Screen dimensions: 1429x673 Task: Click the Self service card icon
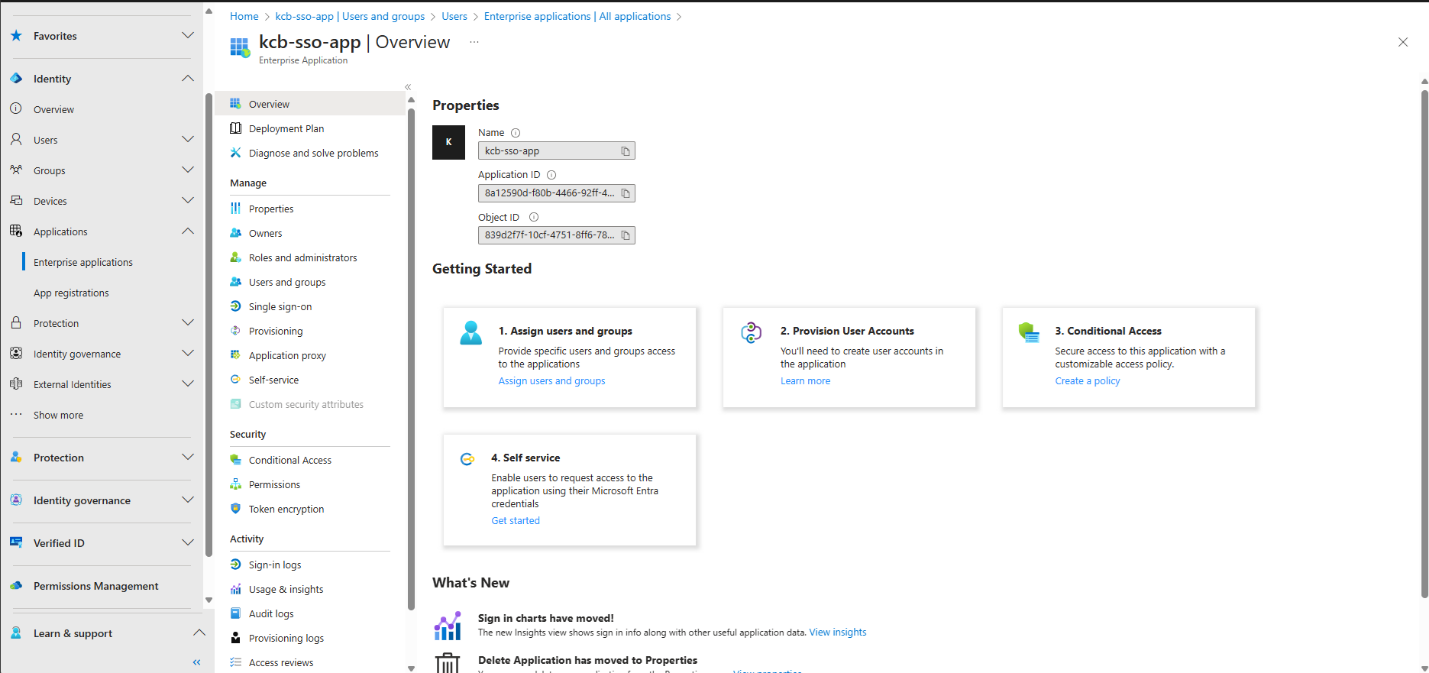[467, 459]
